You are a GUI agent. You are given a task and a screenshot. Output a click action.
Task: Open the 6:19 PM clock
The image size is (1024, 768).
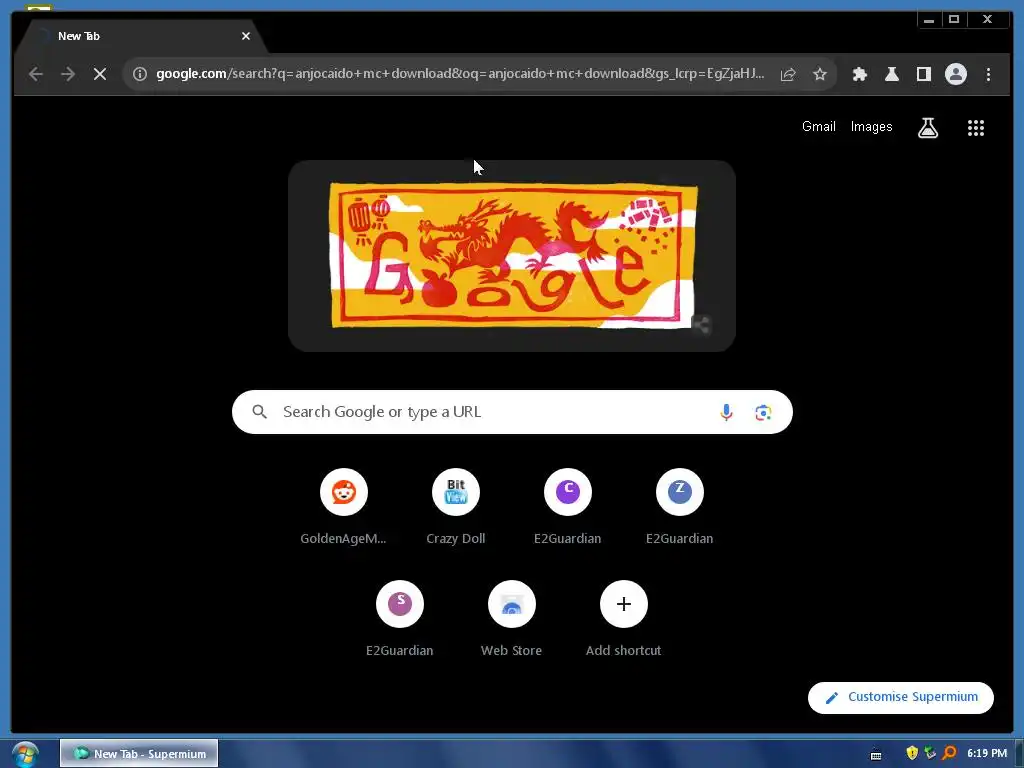987,754
